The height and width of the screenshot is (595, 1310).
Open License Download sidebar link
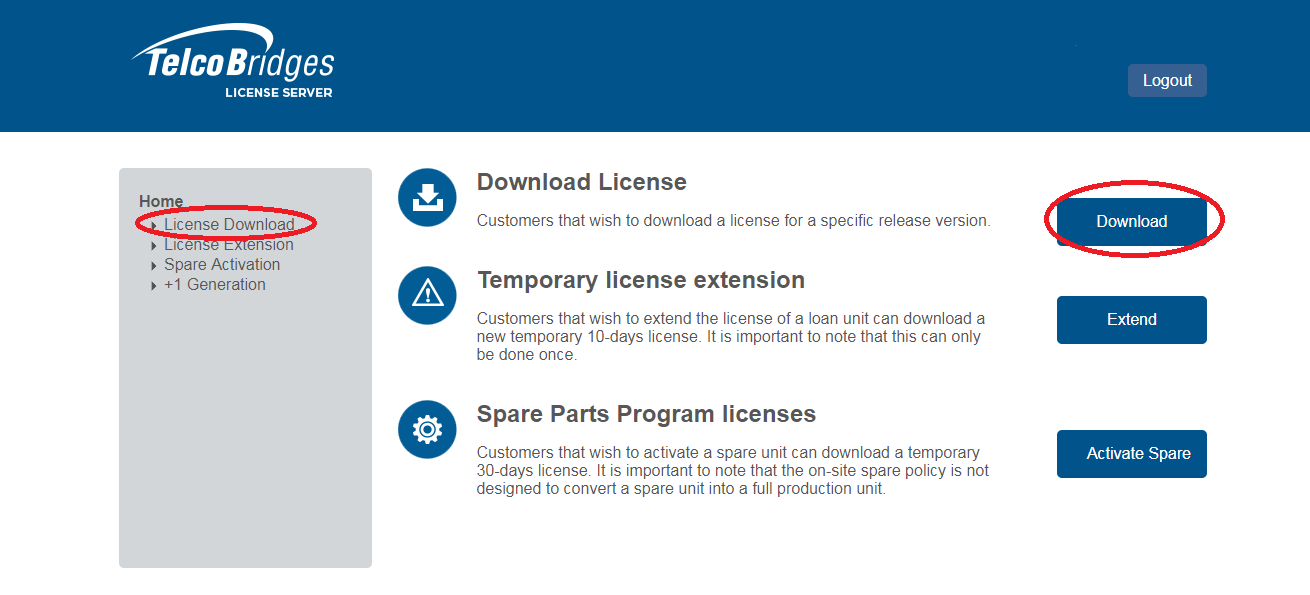229,225
